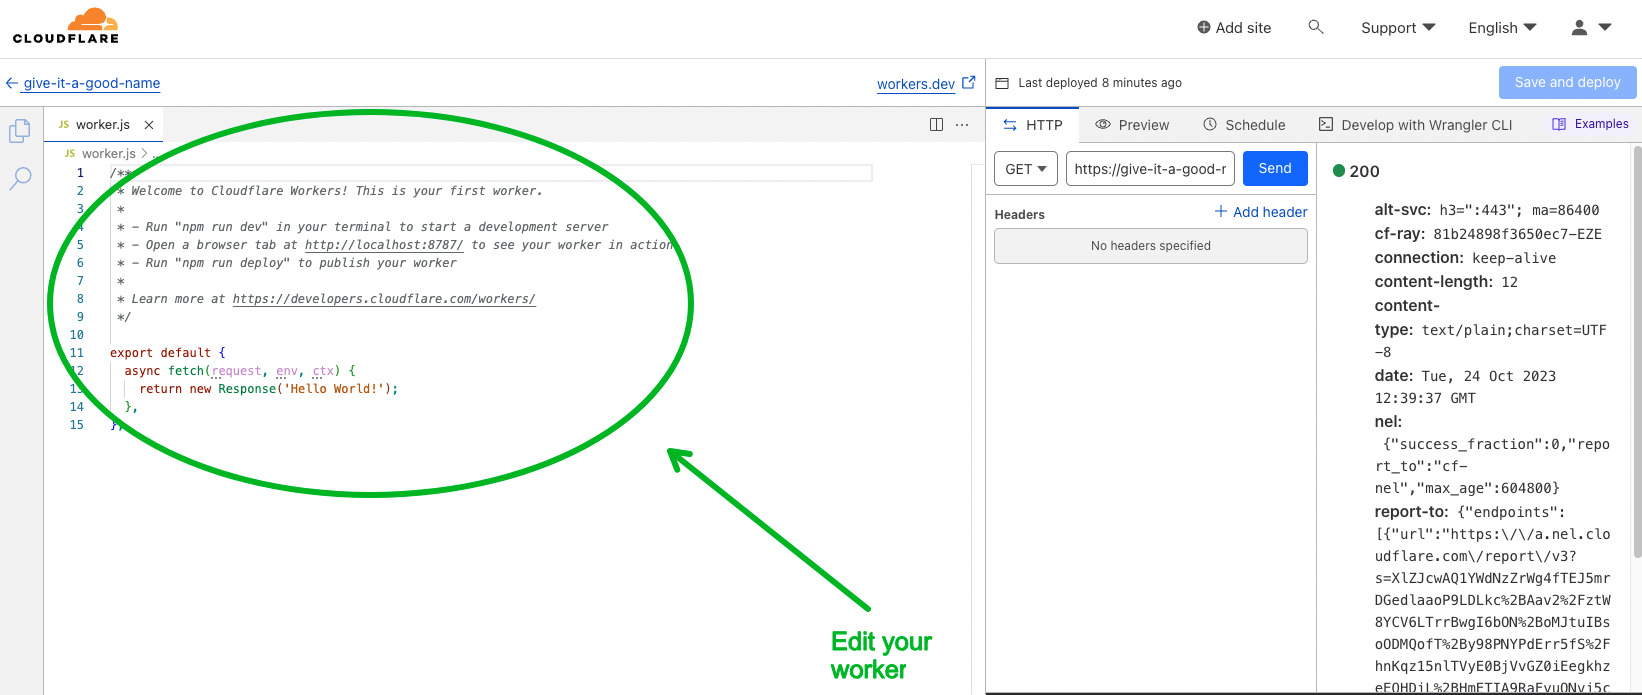Toggle split editor layout icon
The image size is (1642, 695).
pos(936,125)
